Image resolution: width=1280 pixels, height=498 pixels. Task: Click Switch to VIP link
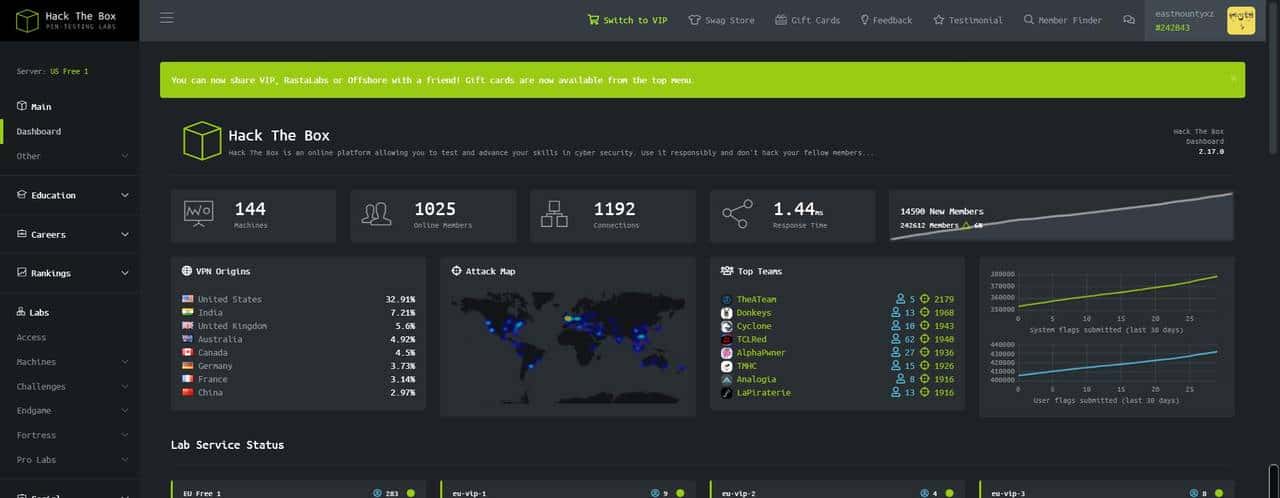627,20
